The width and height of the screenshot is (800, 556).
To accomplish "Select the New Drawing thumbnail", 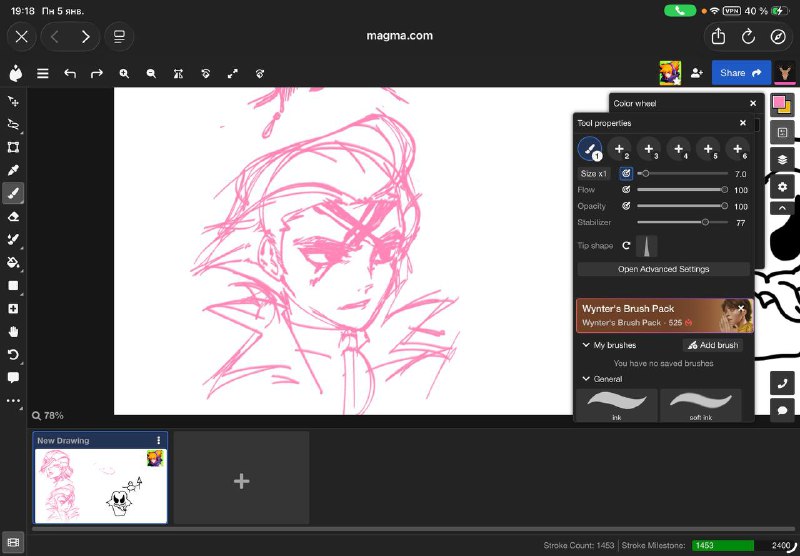I will pyautogui.click(x=100, y=485).
